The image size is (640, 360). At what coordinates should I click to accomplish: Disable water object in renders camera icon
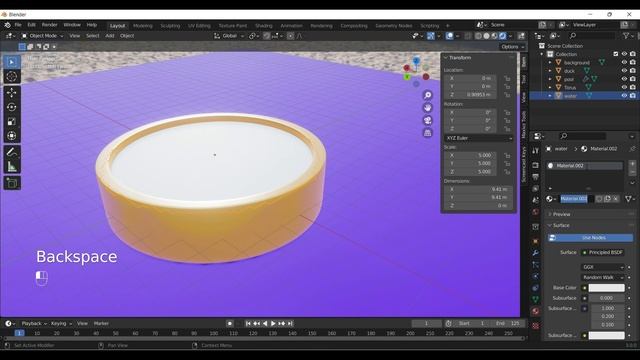point(633,96)
